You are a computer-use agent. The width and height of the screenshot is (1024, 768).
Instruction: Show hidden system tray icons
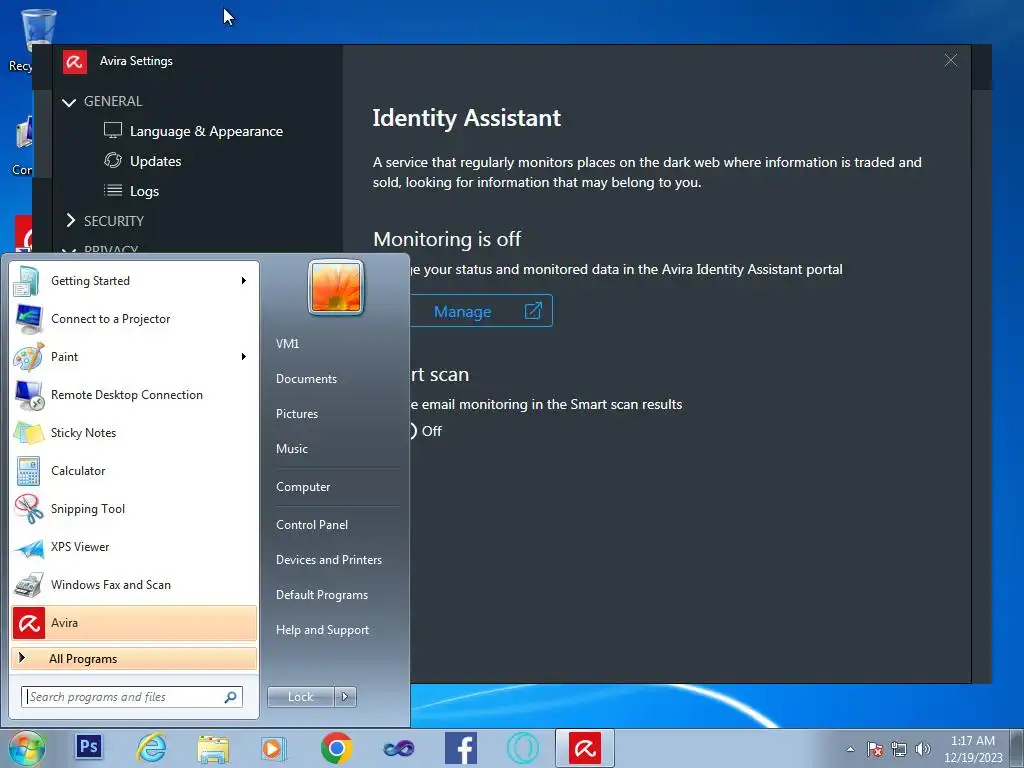point(850,749)
